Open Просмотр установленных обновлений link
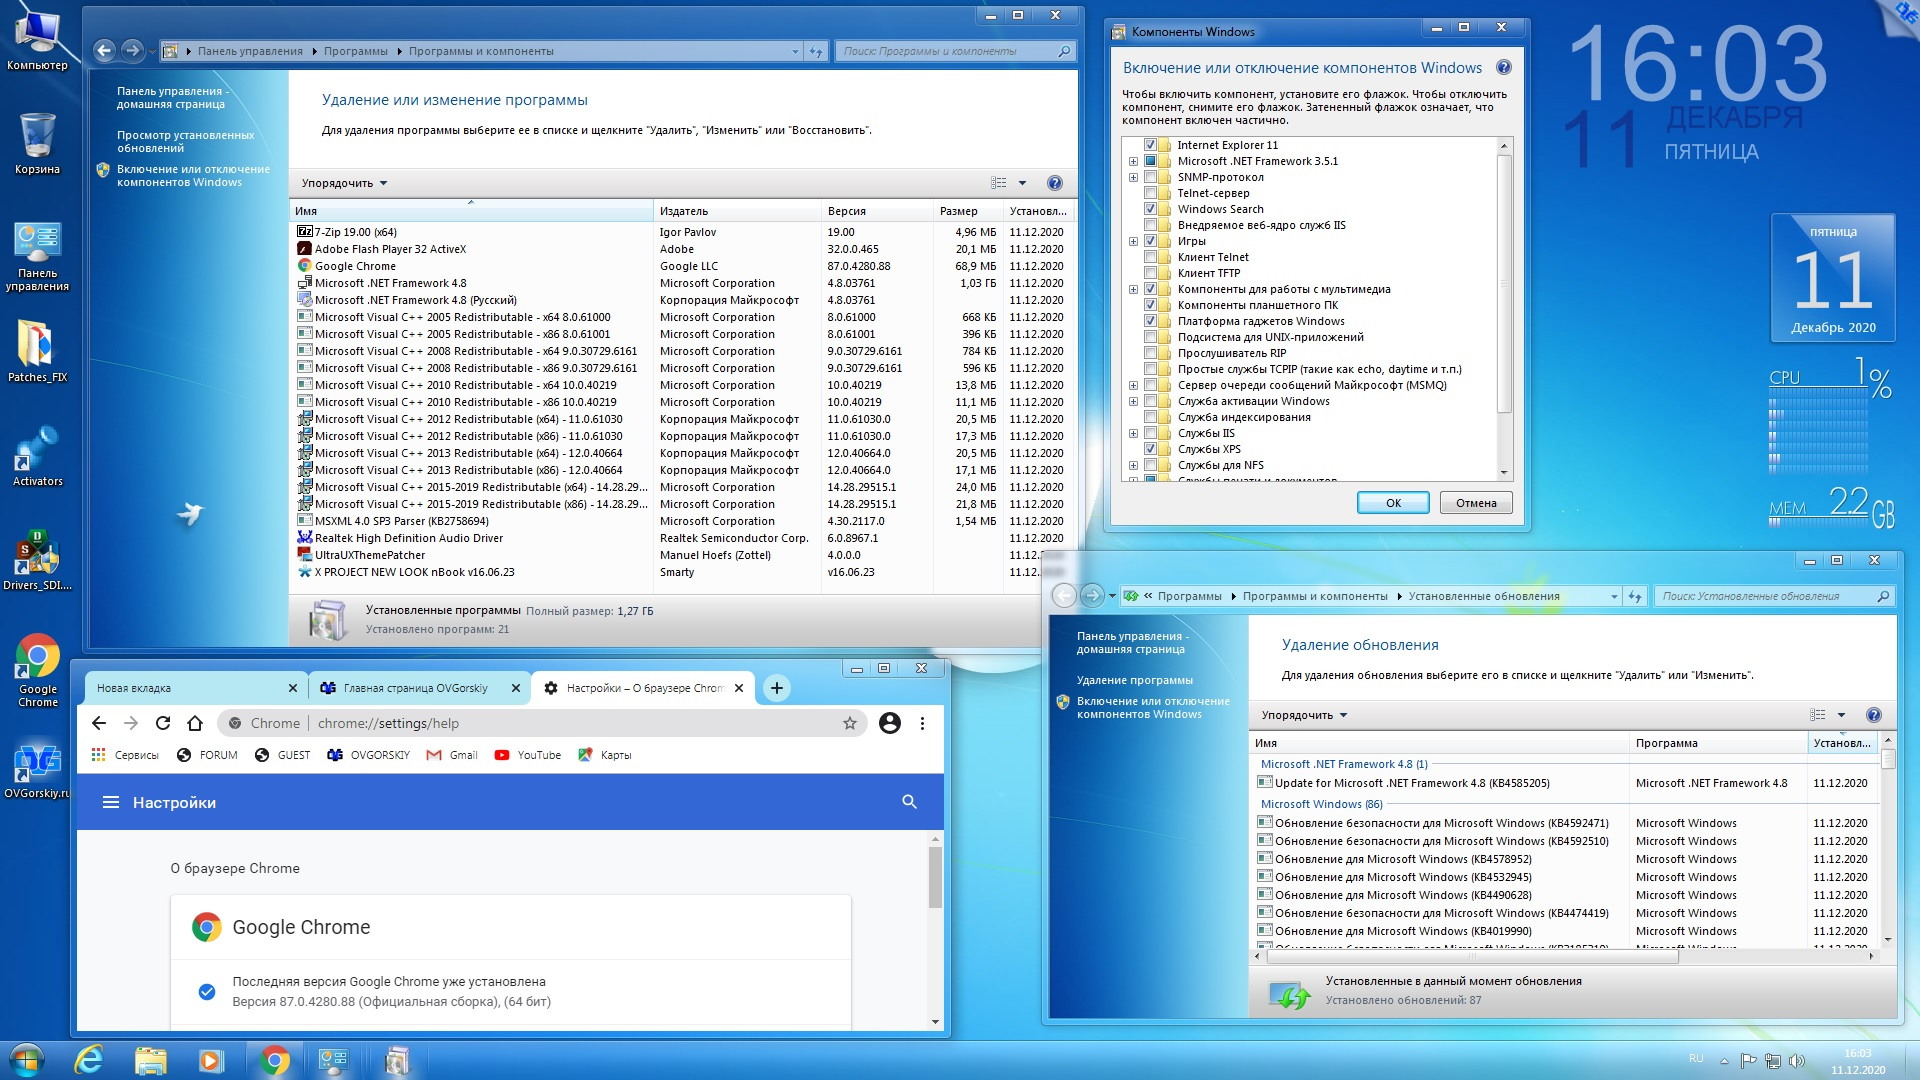The height and width of the screenshot is (1080, 1920). pos(185,141)
